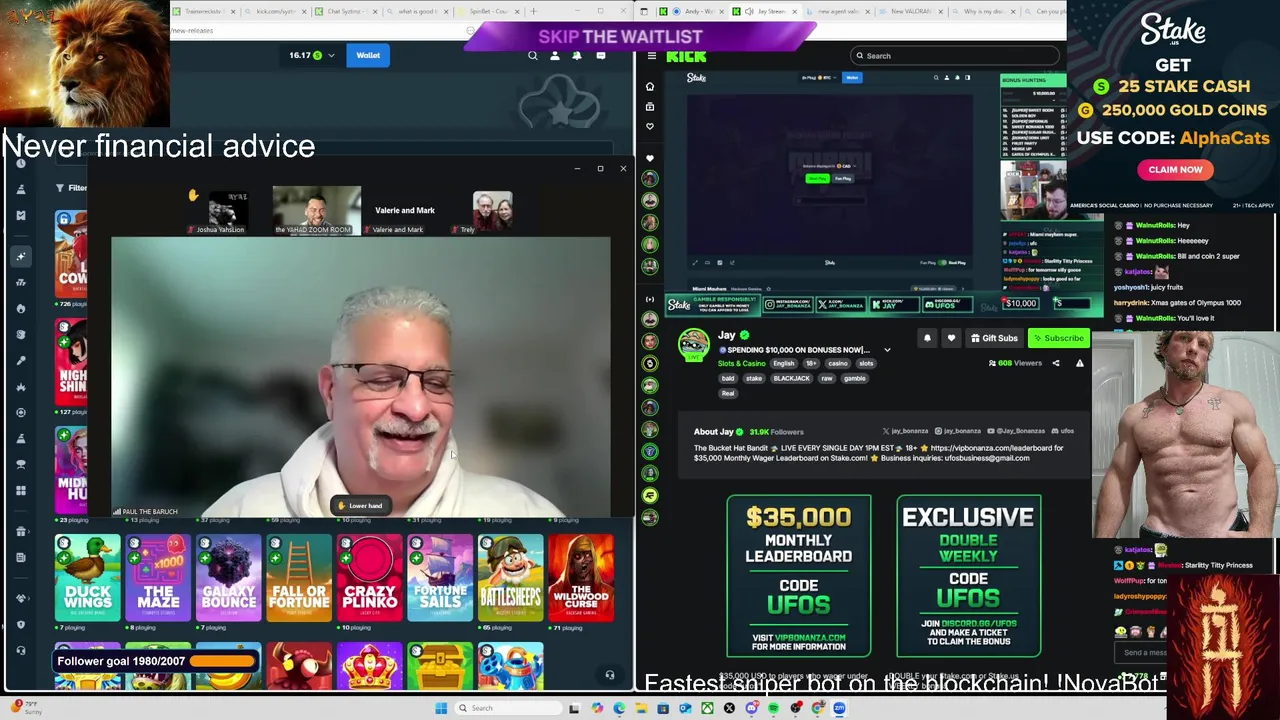Expand the stream title chevron

click(x=887, y=350)
